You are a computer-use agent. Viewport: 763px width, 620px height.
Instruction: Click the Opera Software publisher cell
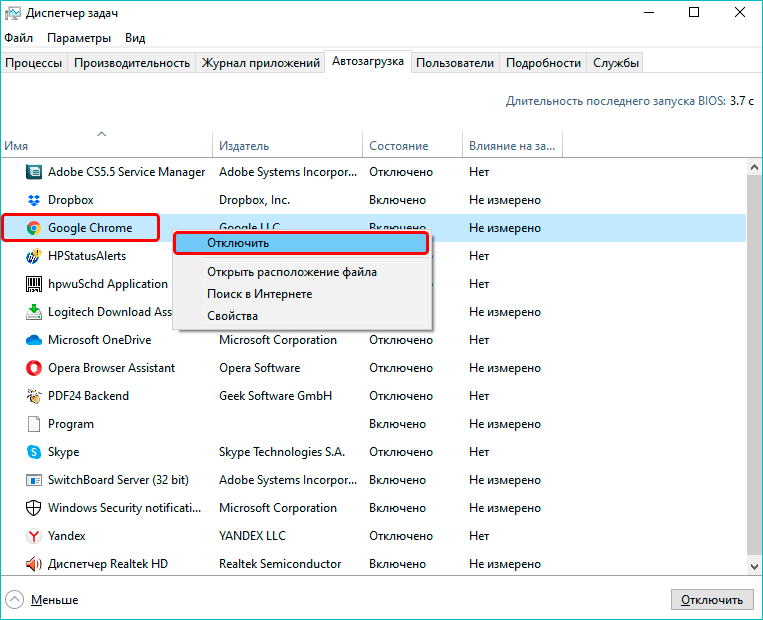click(x=259, y=368)
